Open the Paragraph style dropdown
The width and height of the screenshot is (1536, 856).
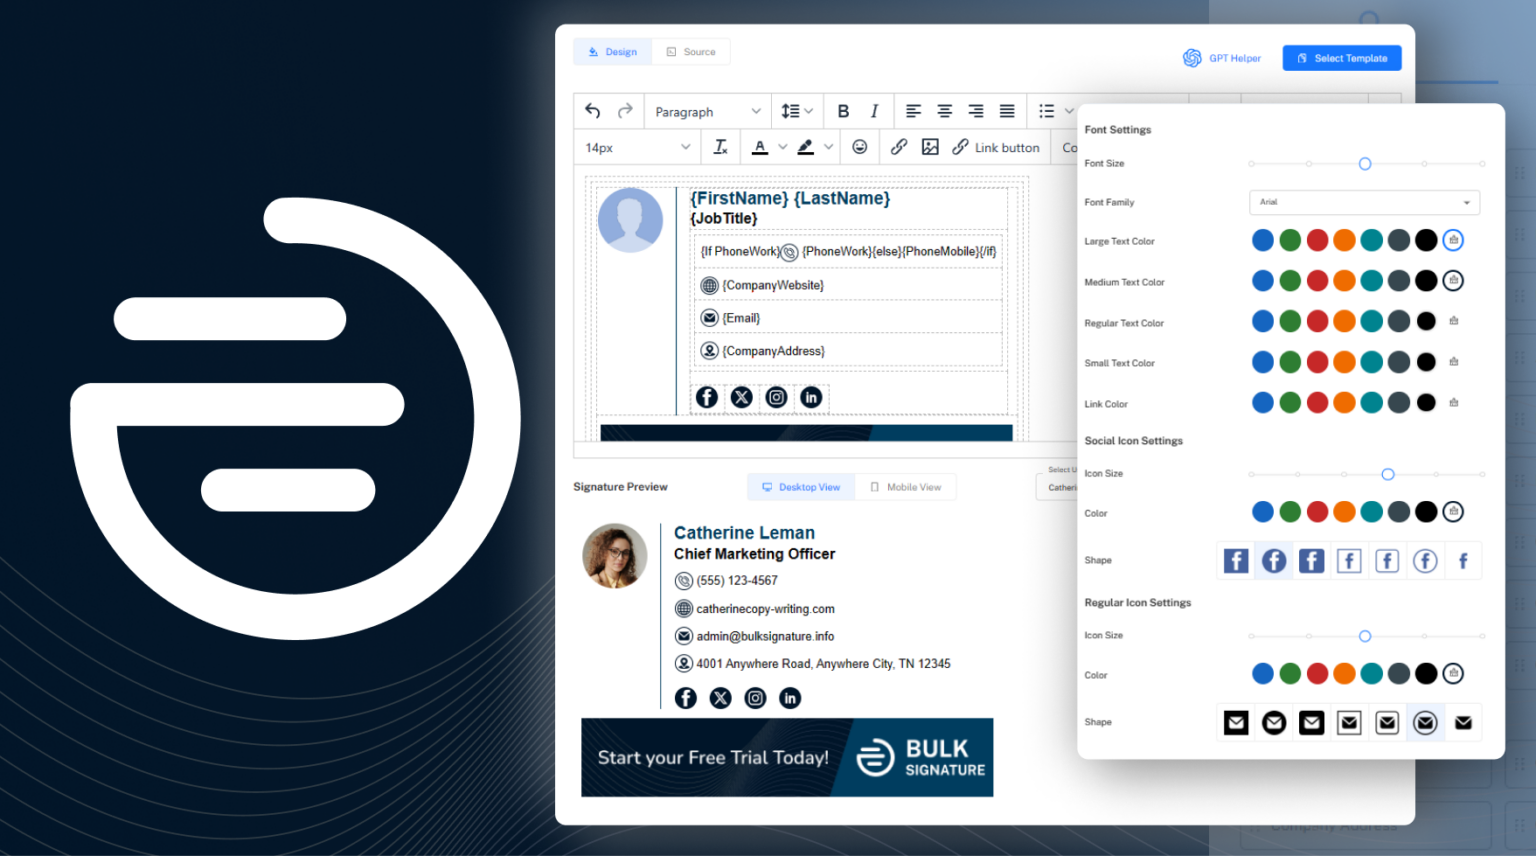tap(706, 111)
